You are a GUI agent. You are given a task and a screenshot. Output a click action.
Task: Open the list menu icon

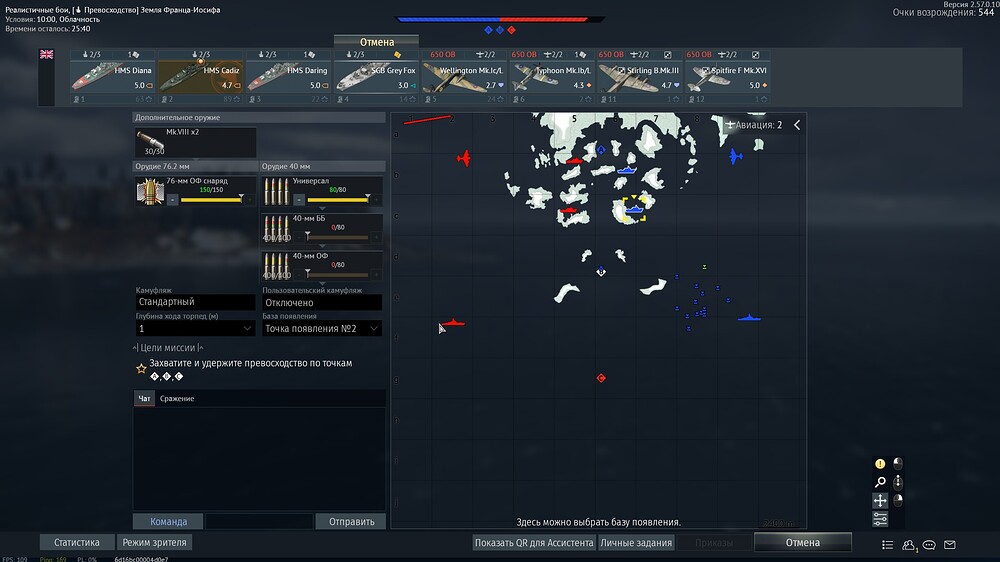click(x=887, y=545)
